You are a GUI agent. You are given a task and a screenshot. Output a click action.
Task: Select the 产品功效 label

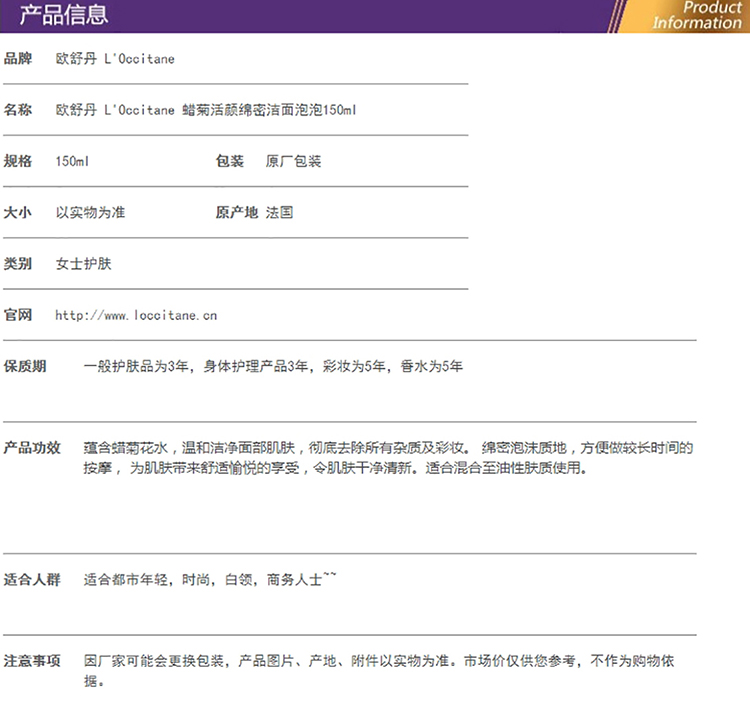(x=32, y=448)
